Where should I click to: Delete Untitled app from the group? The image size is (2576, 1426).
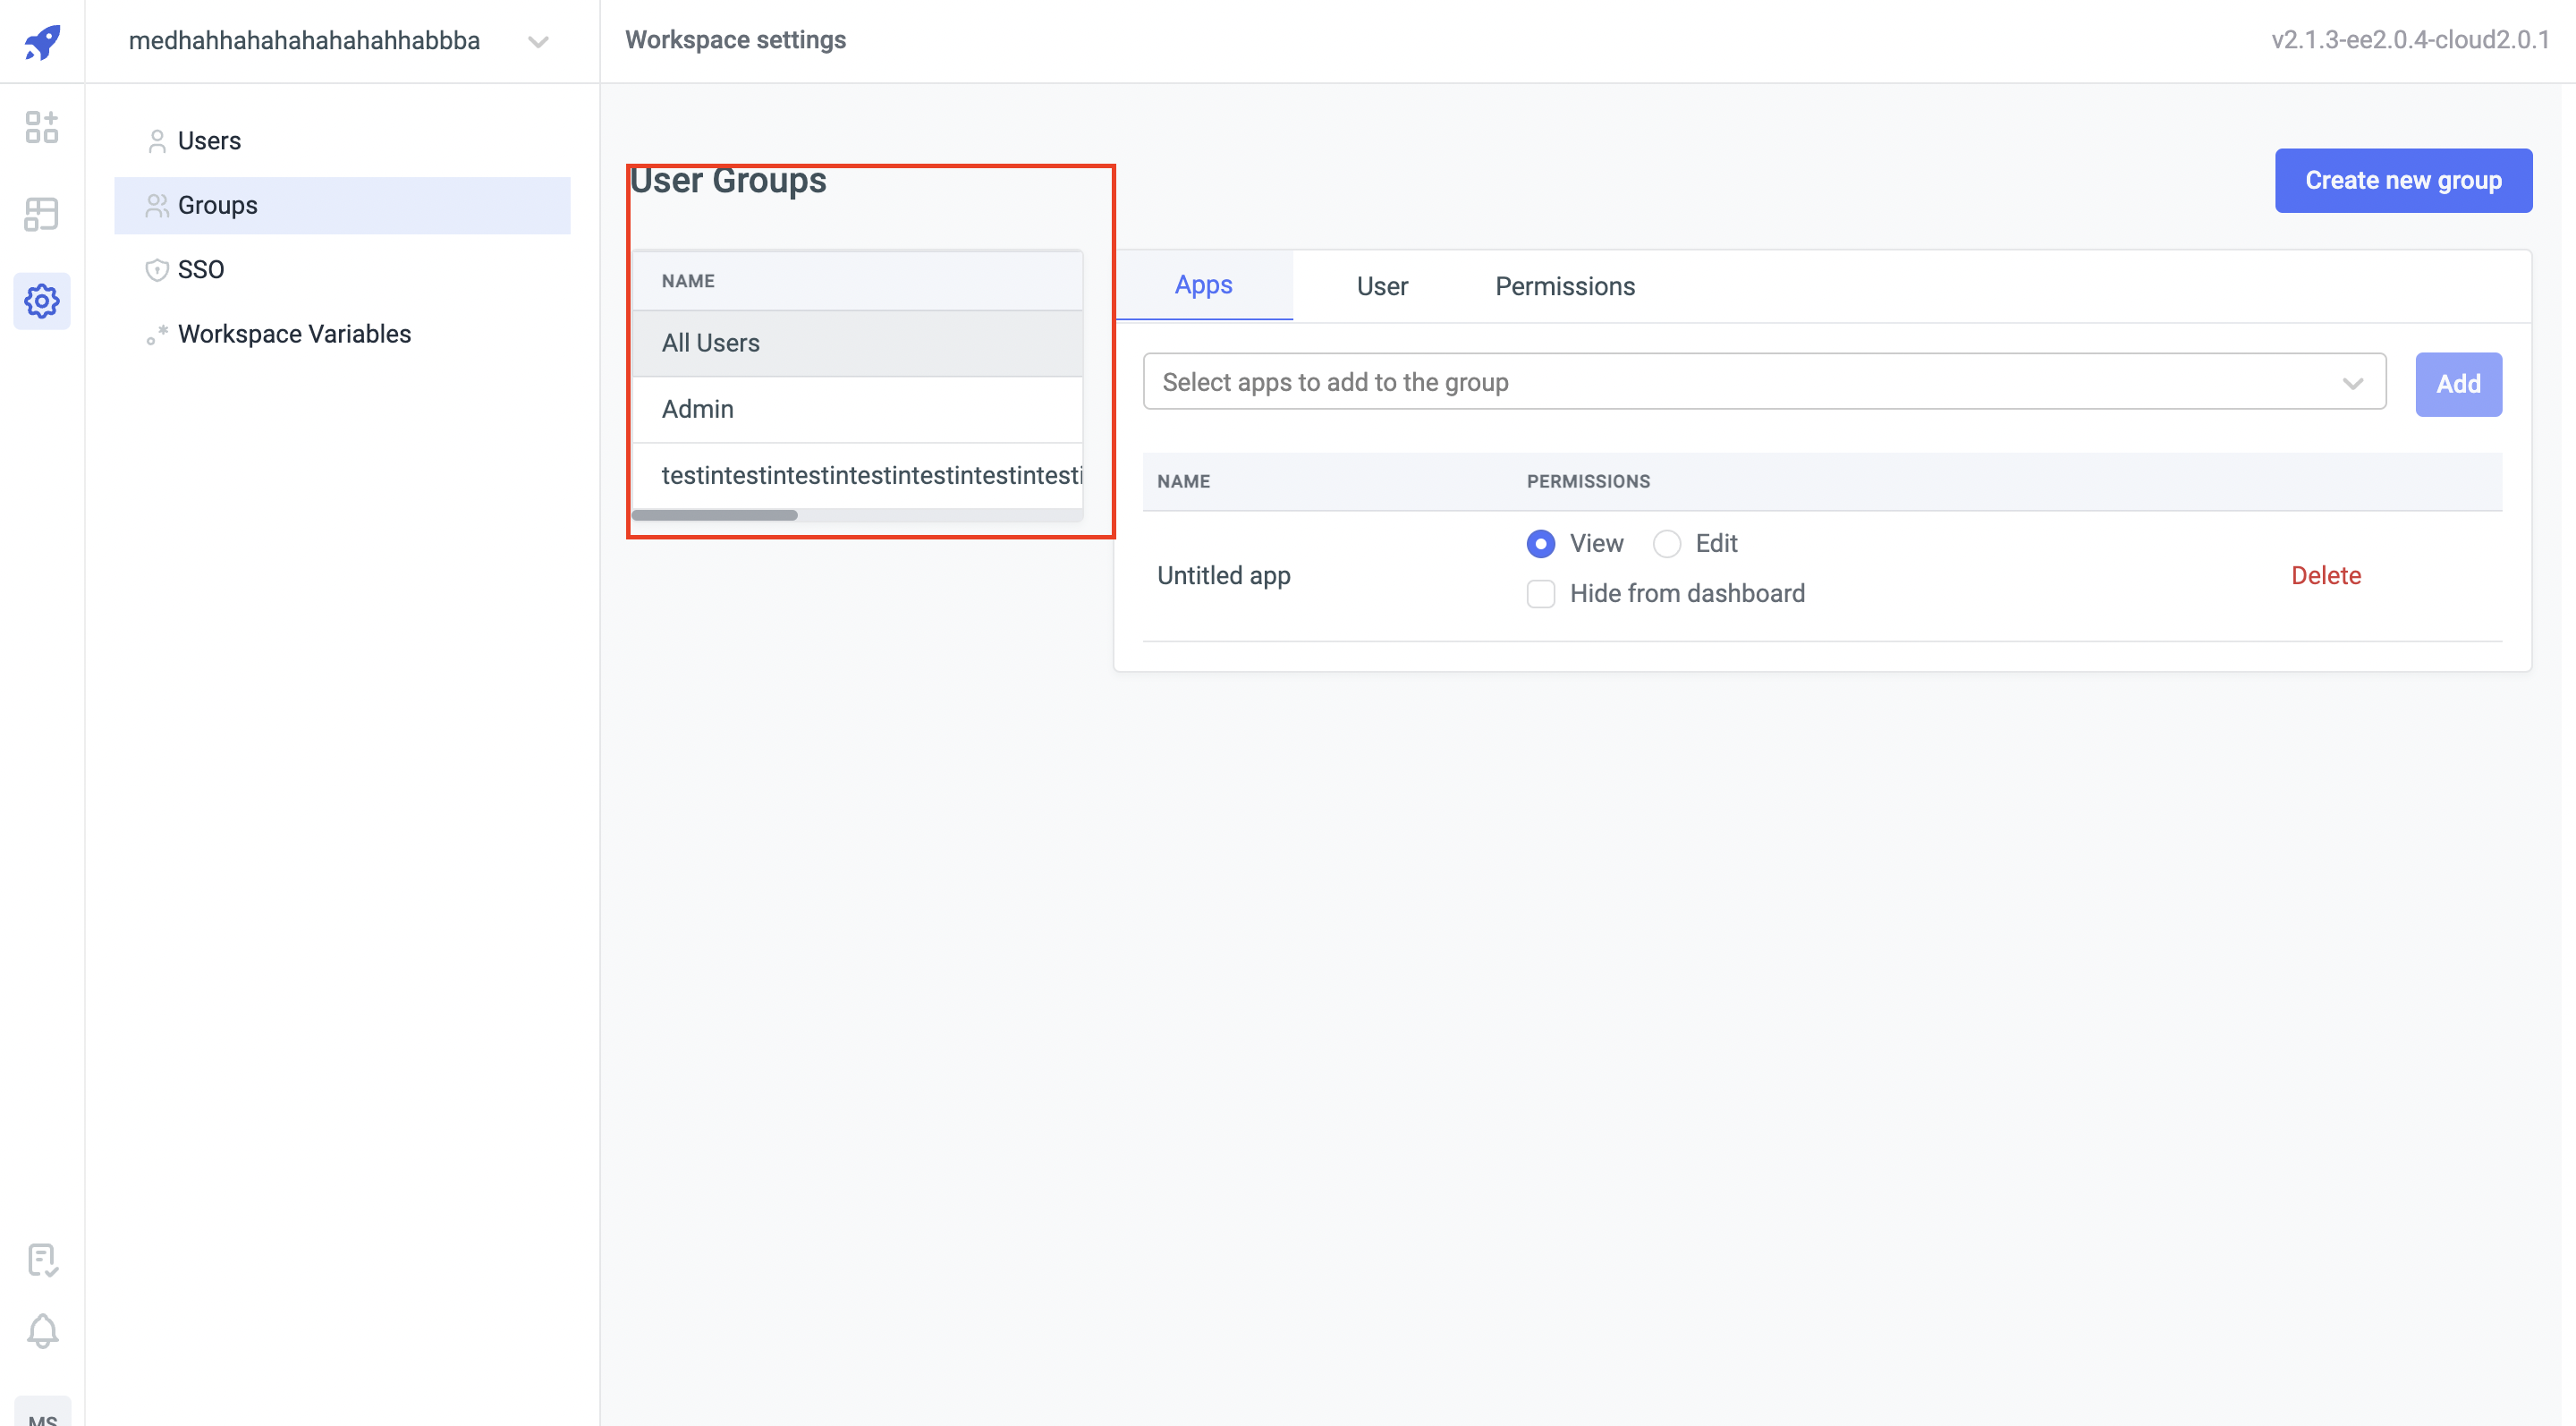(x=2326, y=575)
